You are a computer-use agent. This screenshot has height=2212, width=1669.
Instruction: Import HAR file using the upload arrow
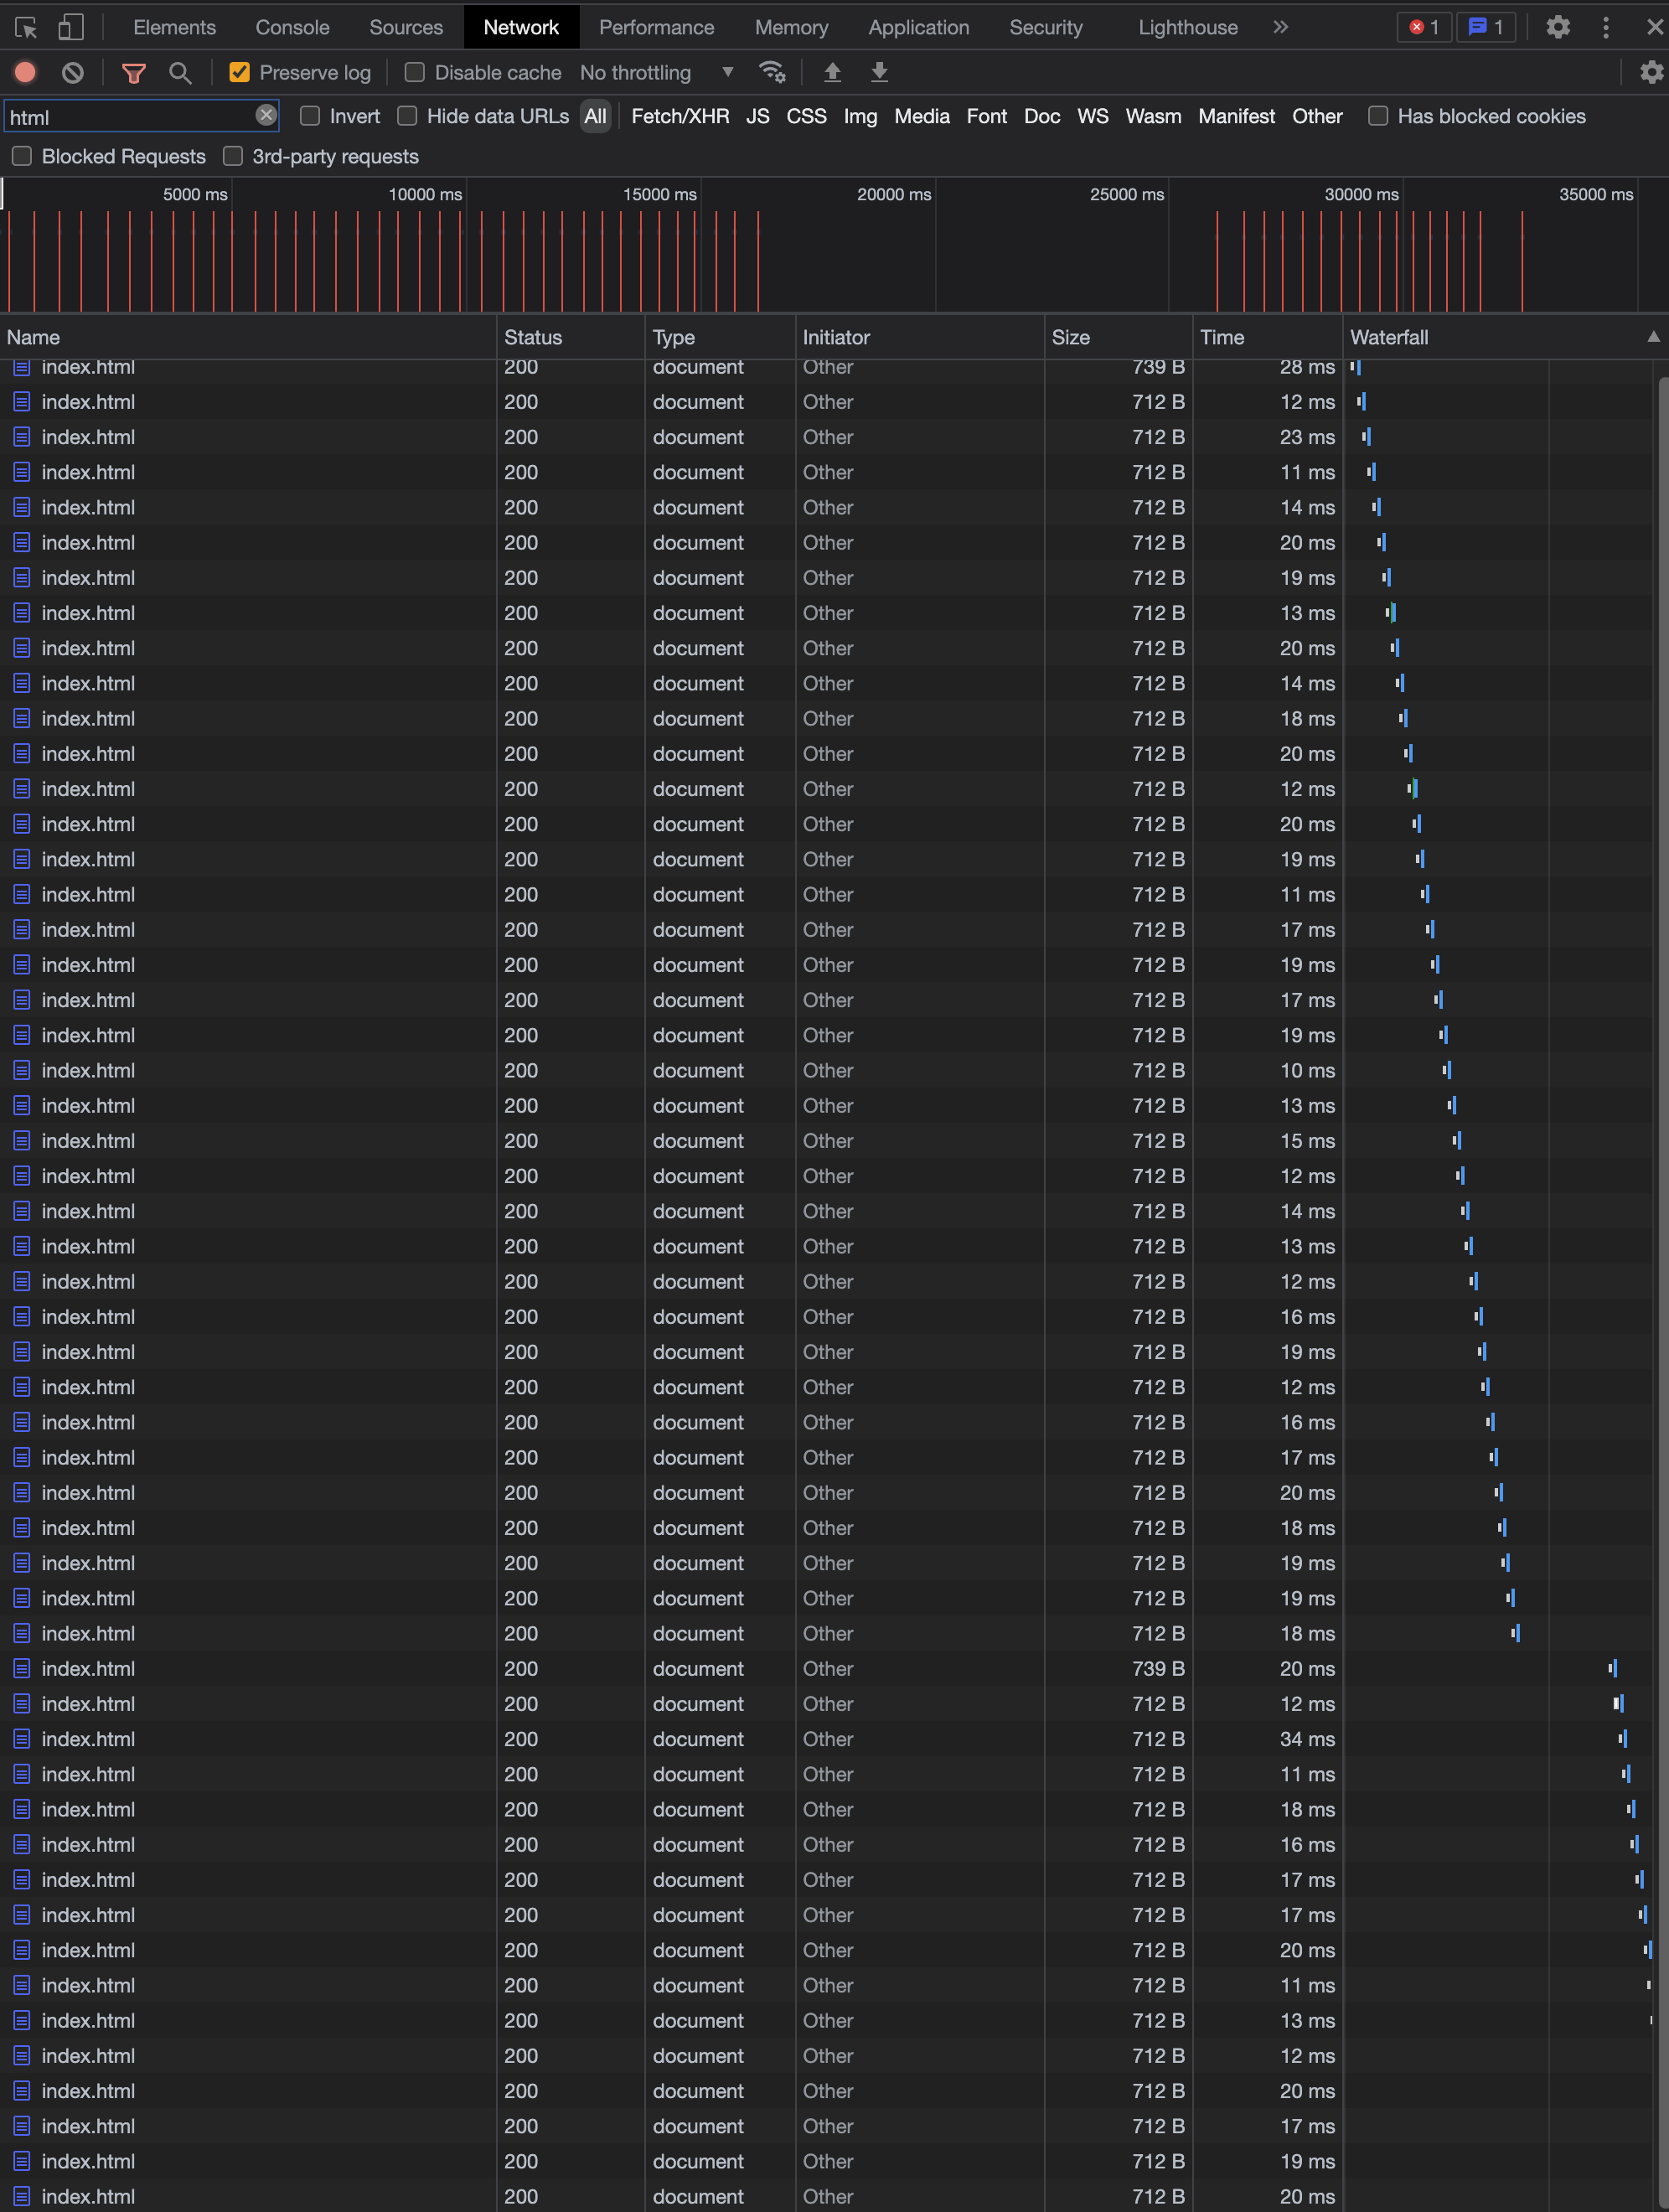pos(832,72)
